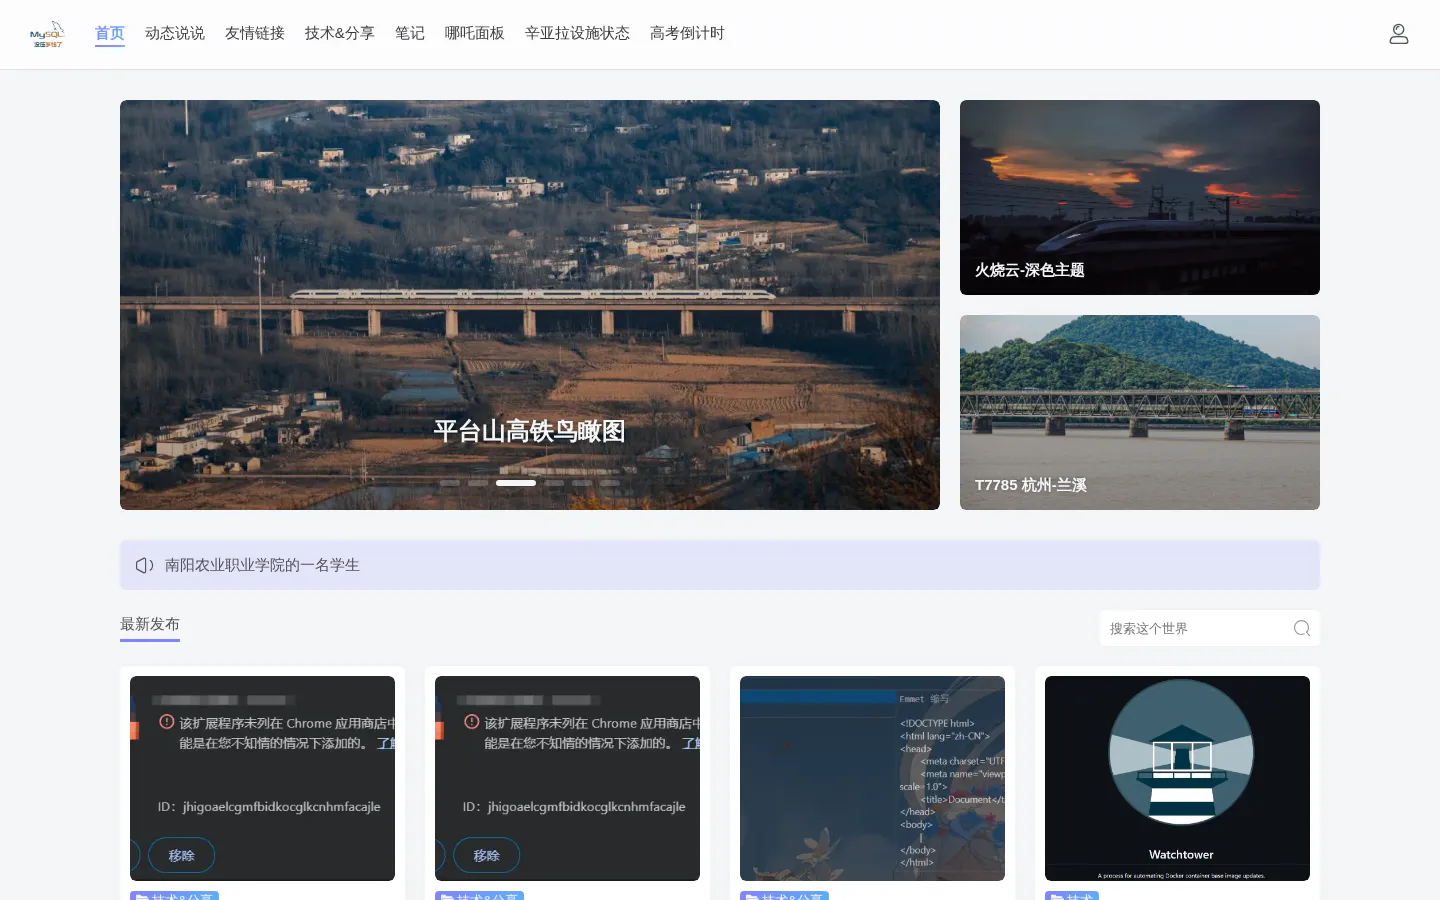Visit the 哪吒面板 nav link

475,33
